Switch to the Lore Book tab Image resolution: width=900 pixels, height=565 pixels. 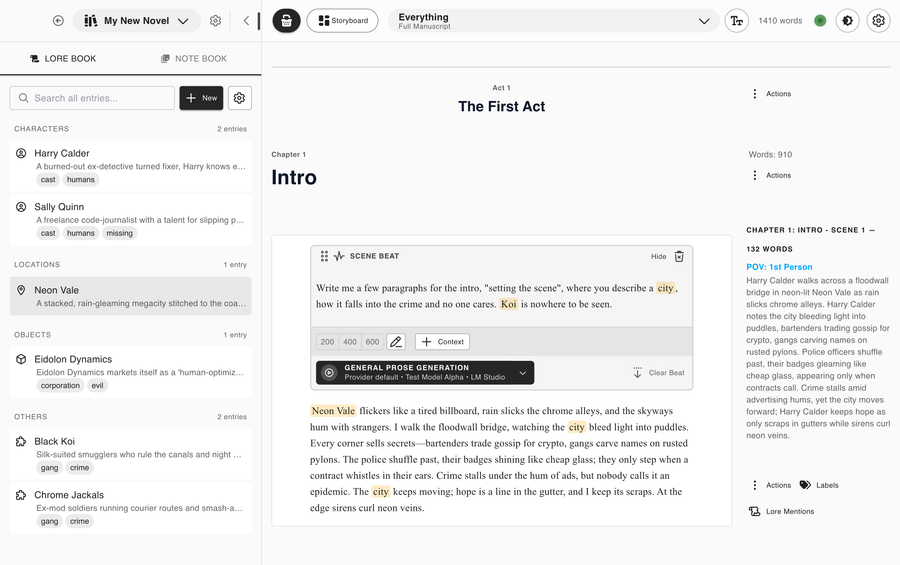click(63, 59)
